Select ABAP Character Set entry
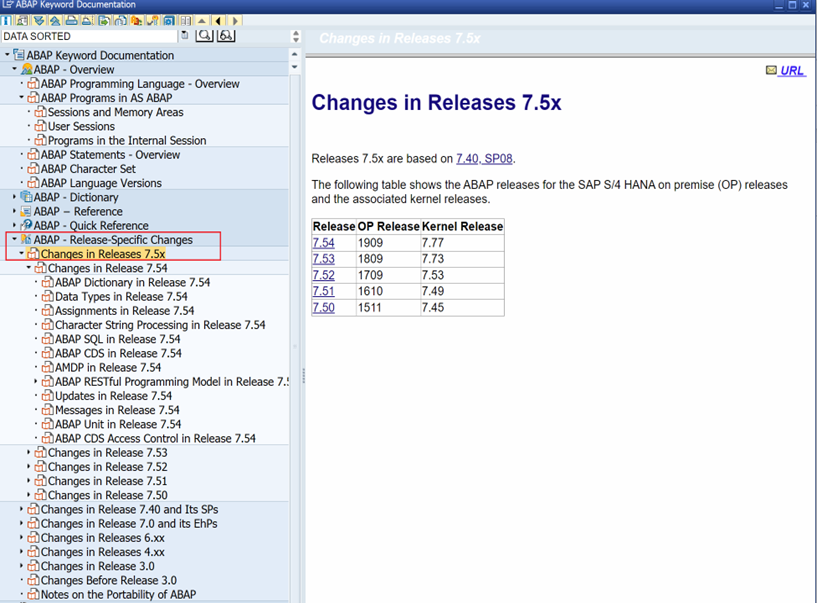817x603 pixels. 88,169
